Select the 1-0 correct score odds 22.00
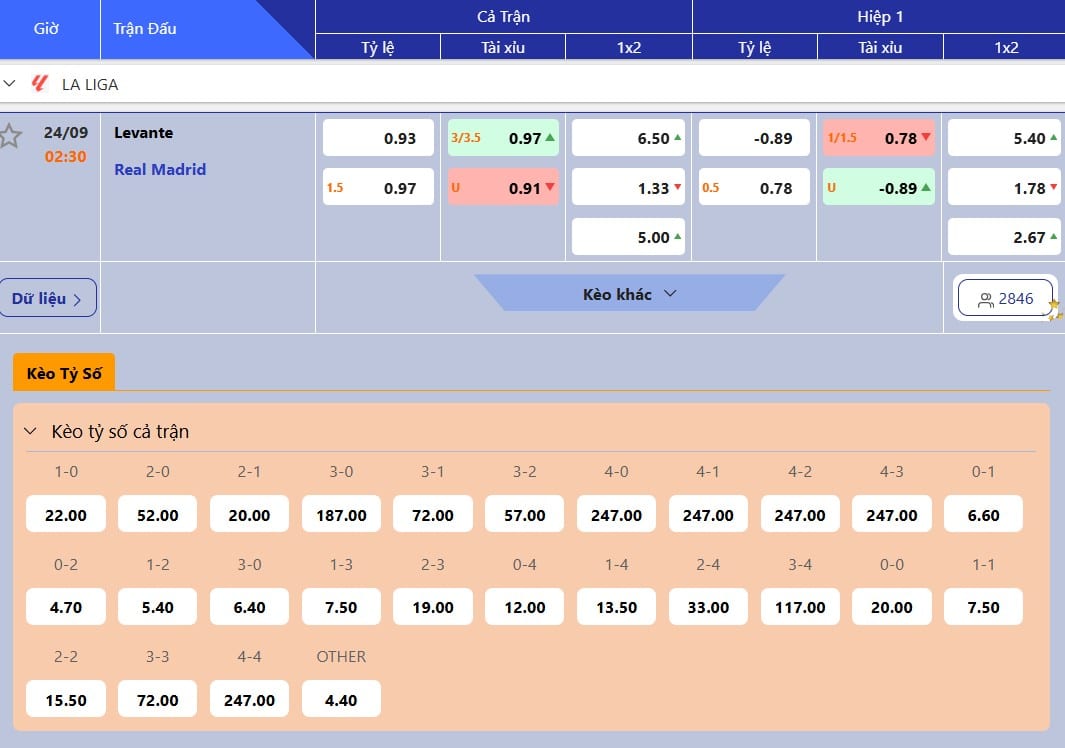 coord(66,515)
